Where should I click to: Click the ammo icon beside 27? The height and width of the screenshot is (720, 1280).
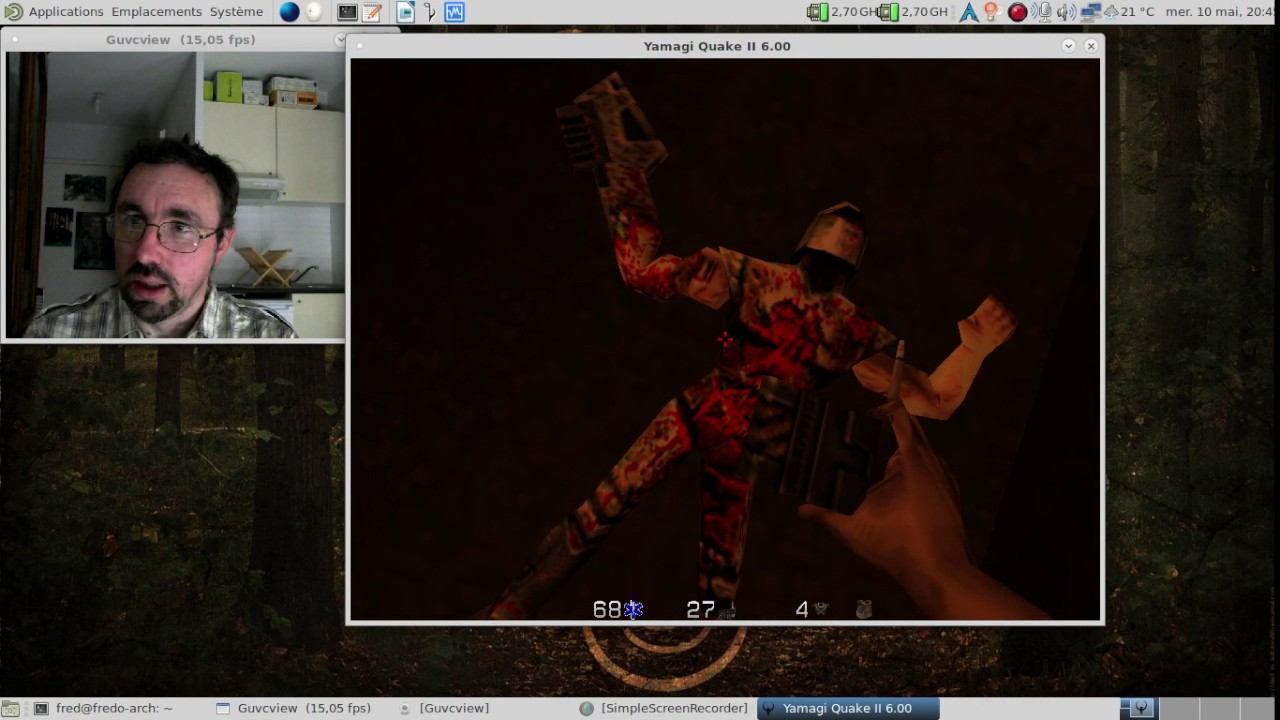click(727, 609)
